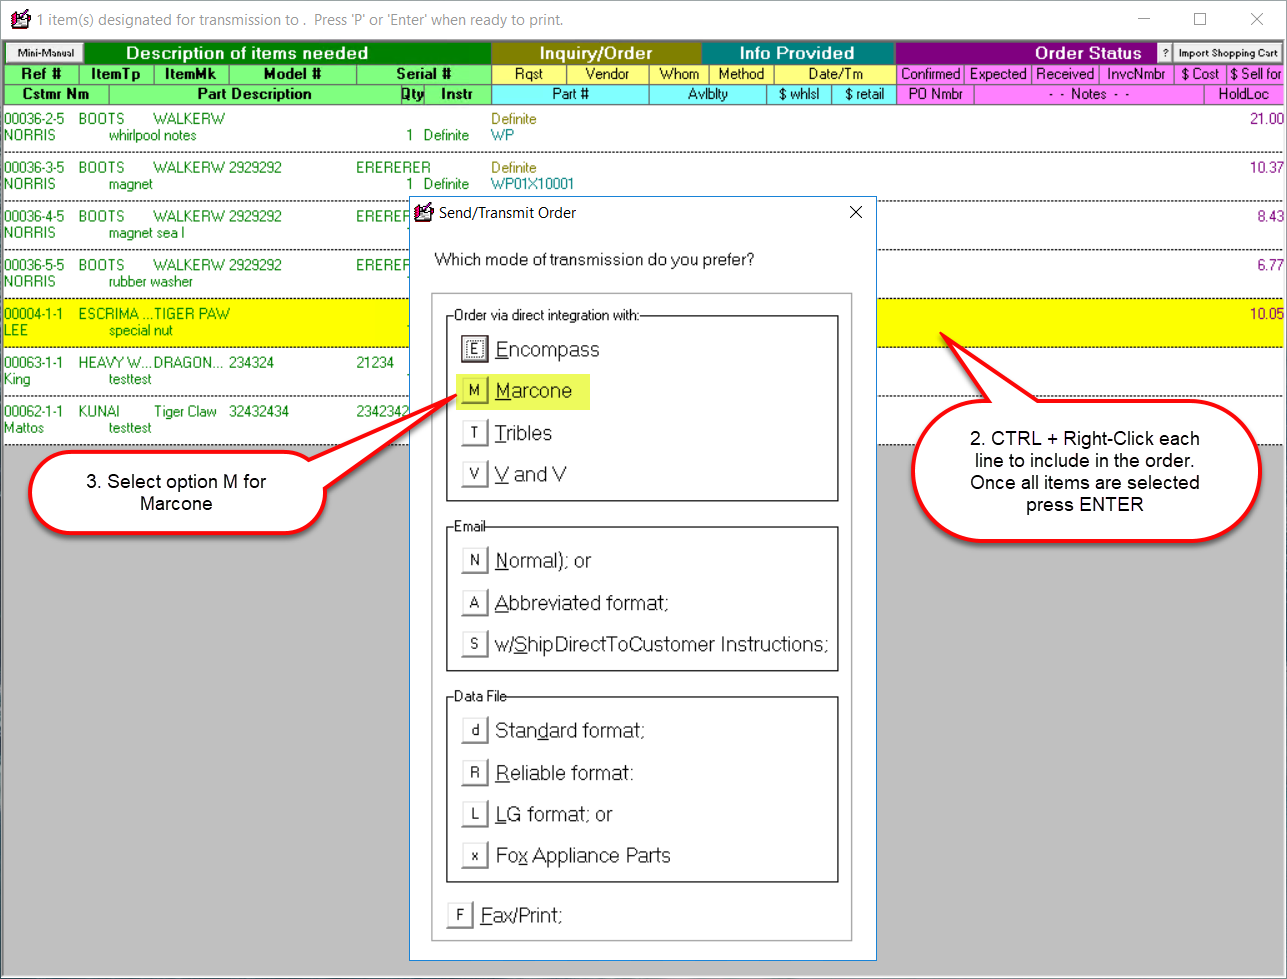
Task: Click the highlighted row reference 00004-1-1
Action: 35,314
